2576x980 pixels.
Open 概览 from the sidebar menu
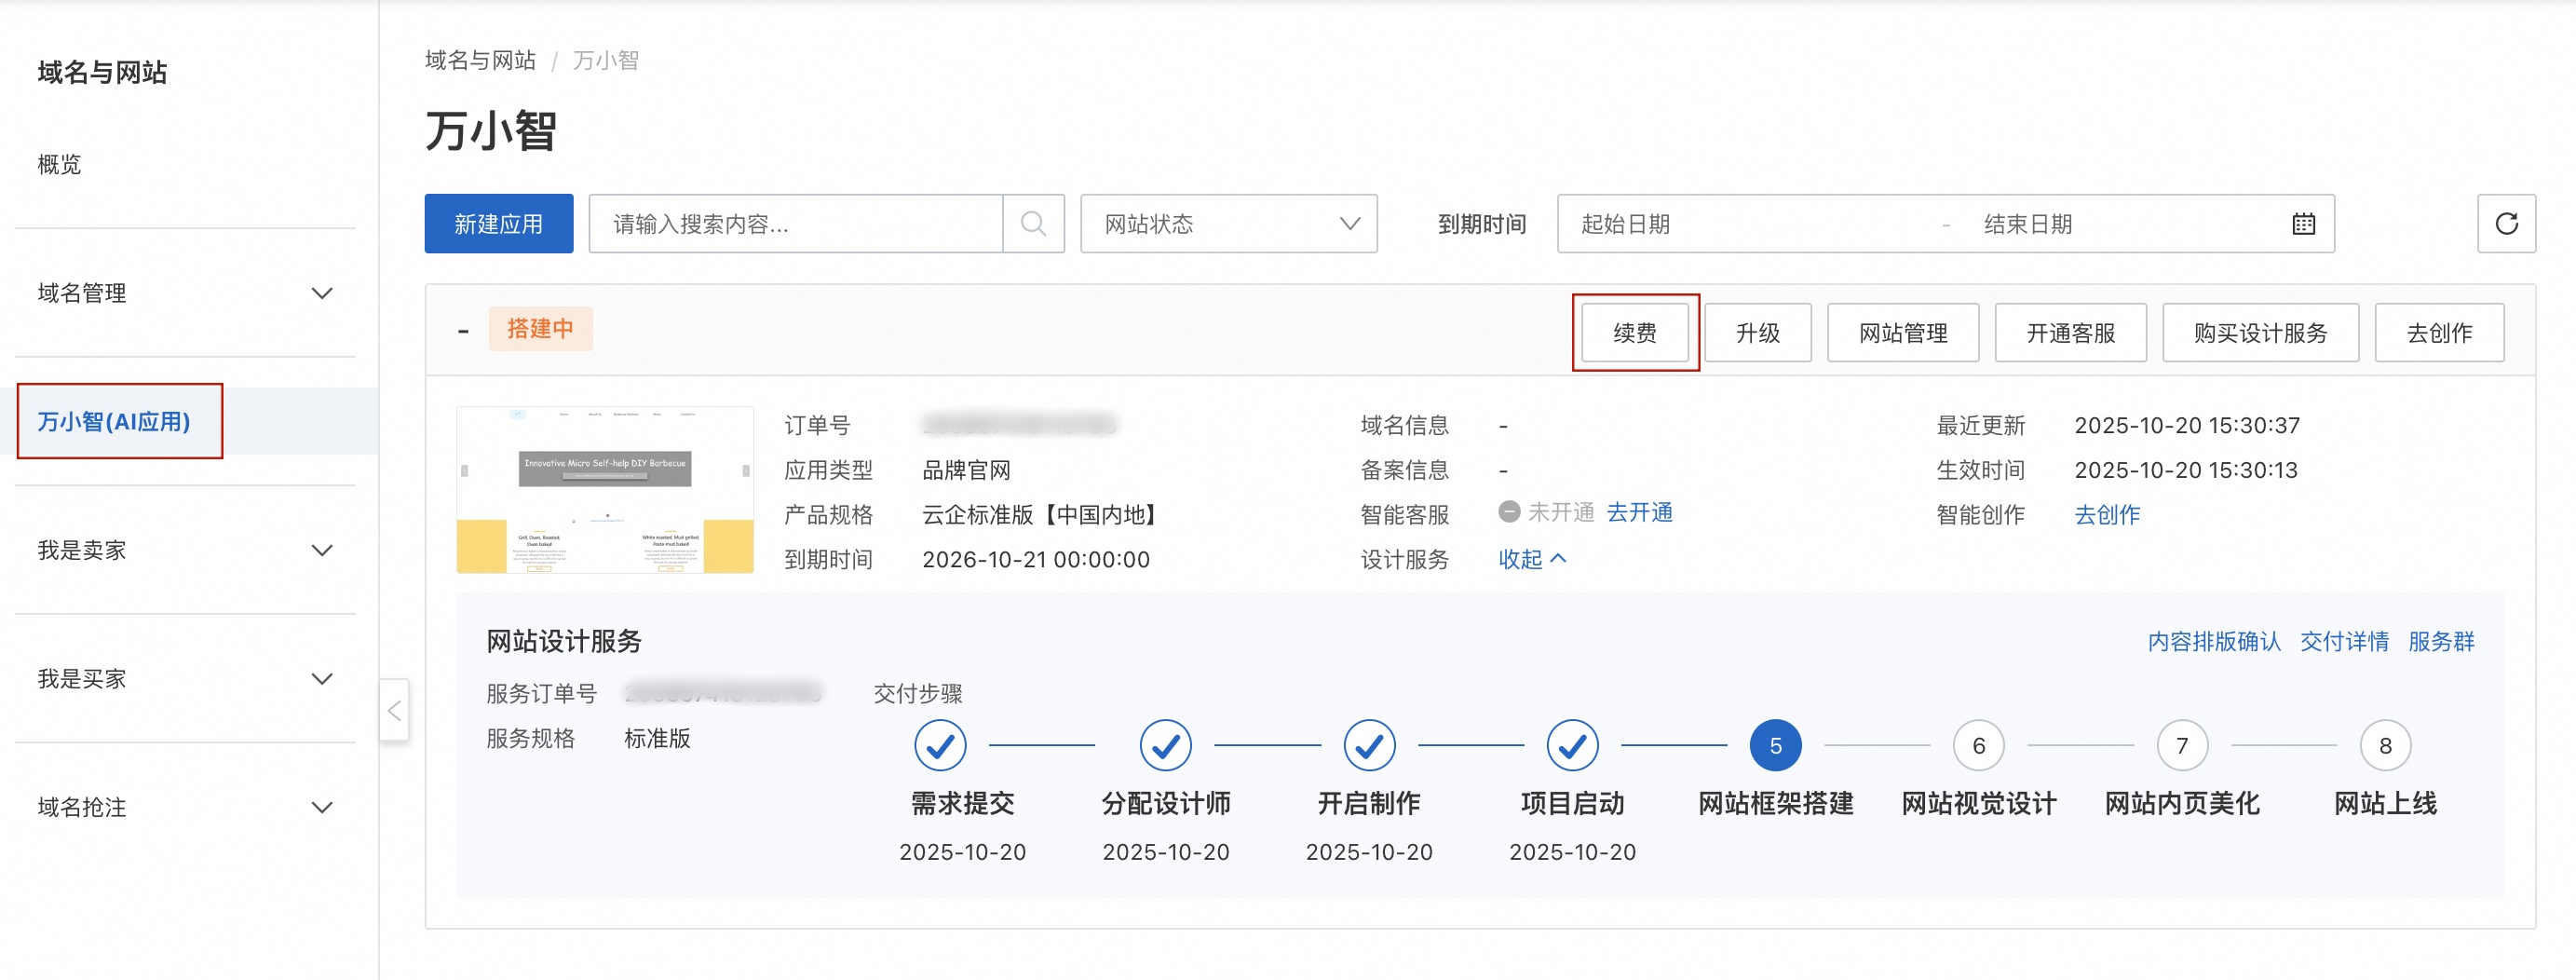click(60, 165)
